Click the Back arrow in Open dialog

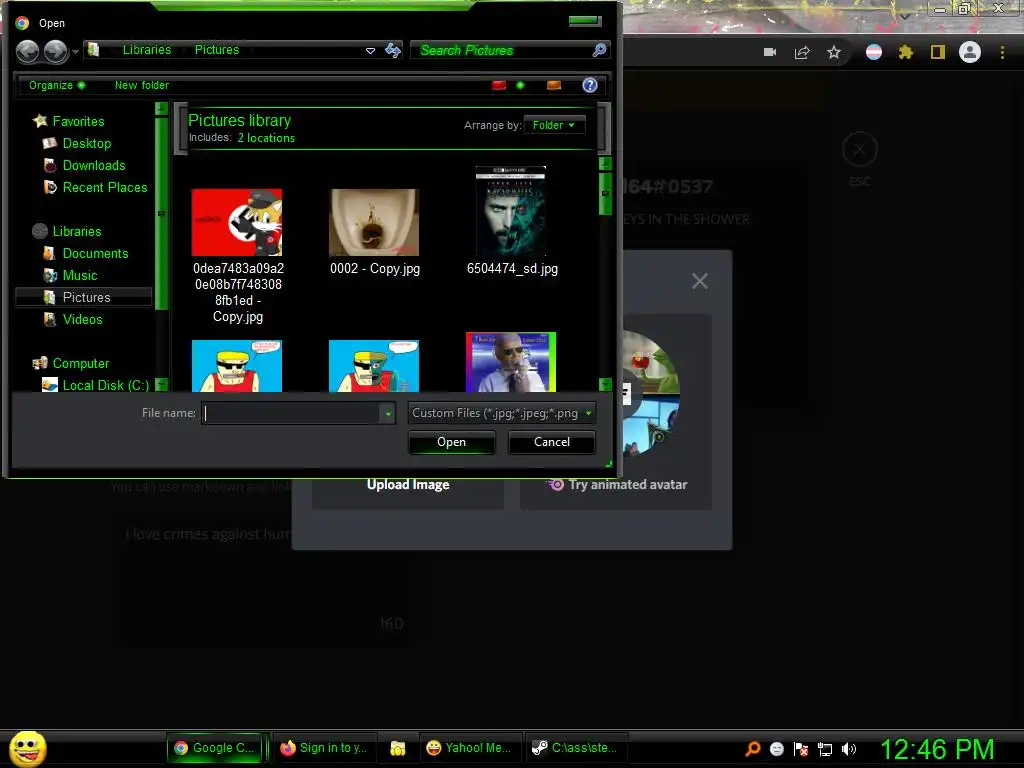click(x=27, y=51)
